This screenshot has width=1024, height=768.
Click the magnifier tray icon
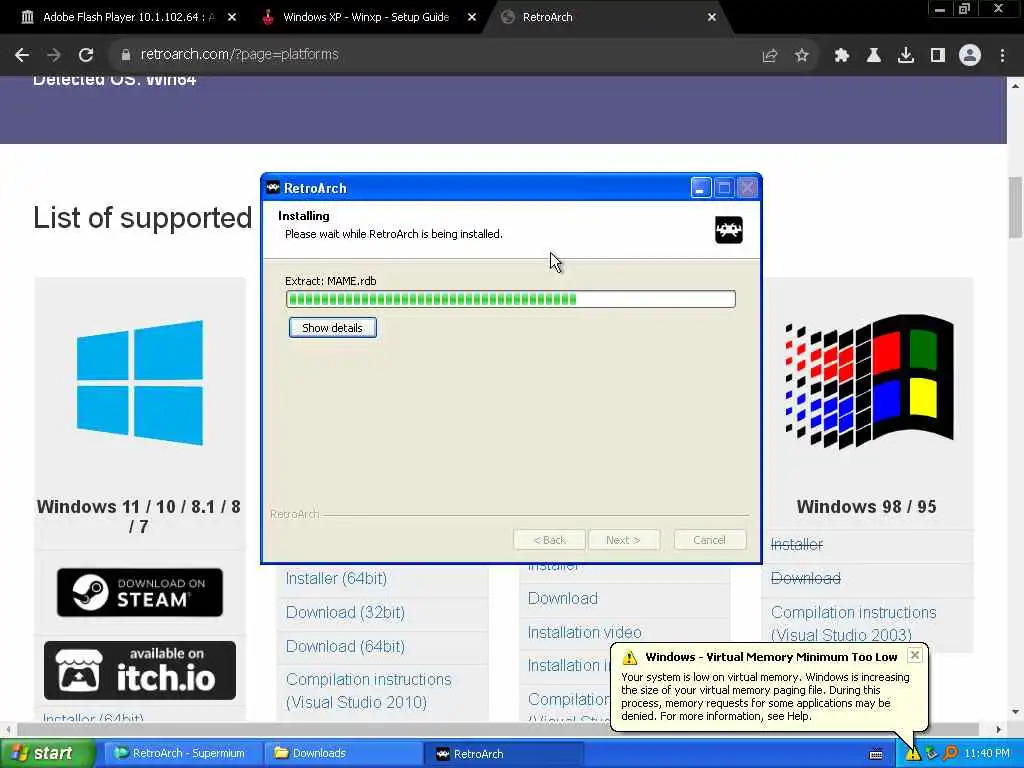(950, 753)
